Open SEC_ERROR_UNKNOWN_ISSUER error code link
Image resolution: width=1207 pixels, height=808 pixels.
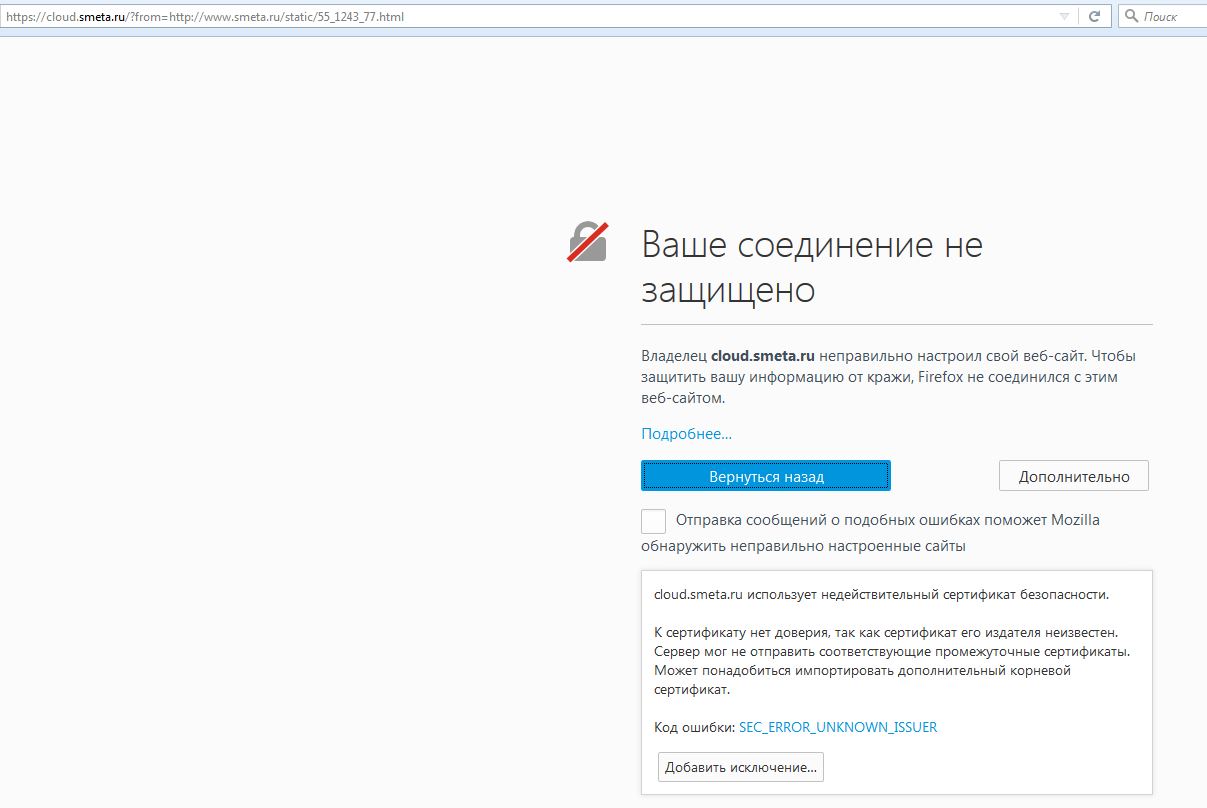(838, 727)
